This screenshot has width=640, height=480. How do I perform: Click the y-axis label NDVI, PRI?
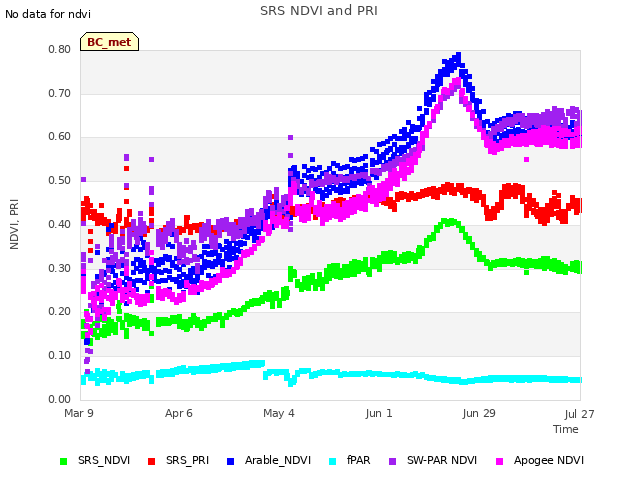click(x=14, y=224)
